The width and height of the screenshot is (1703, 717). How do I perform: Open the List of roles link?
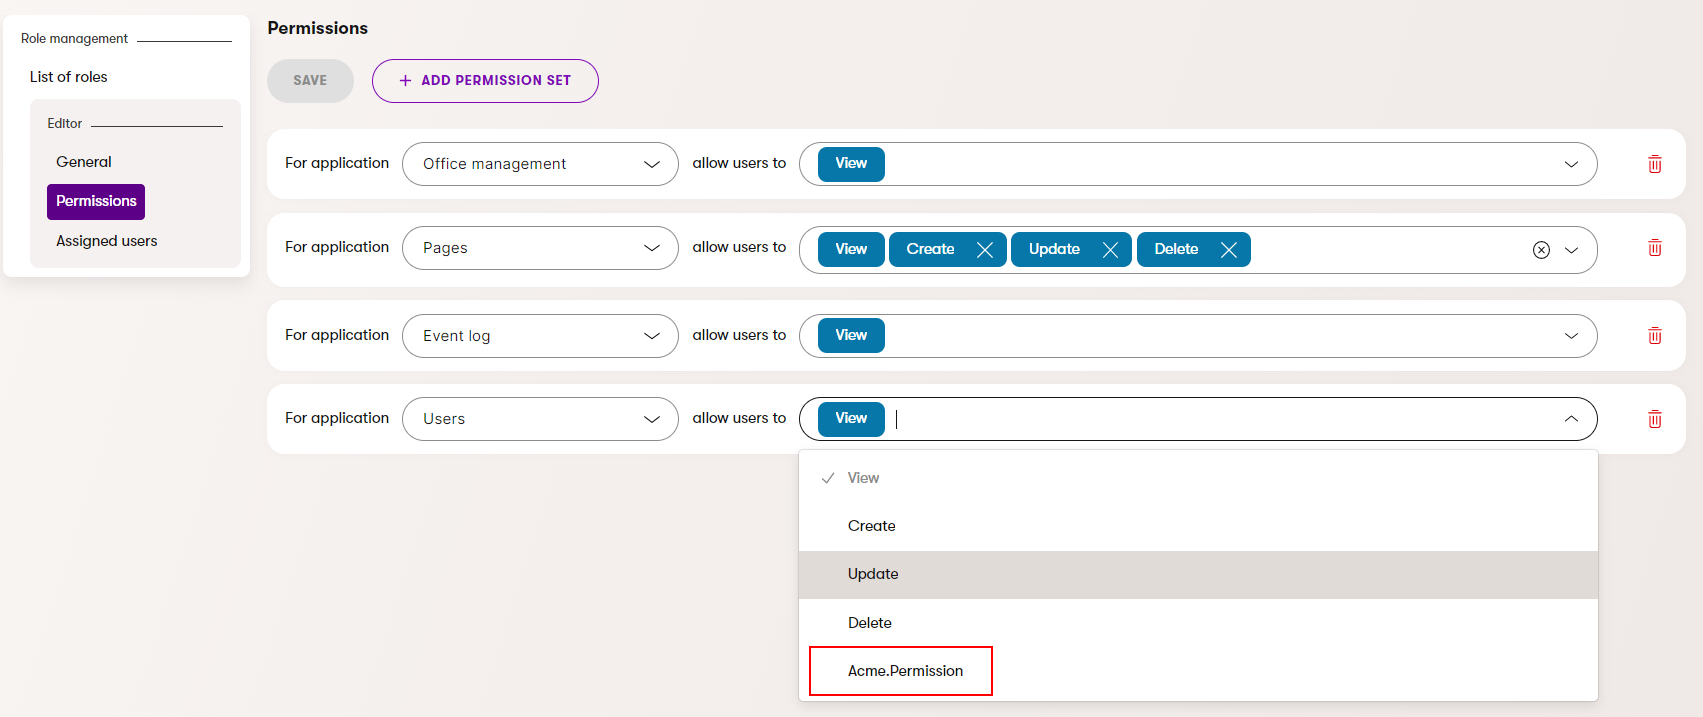[x=68, y=77]
